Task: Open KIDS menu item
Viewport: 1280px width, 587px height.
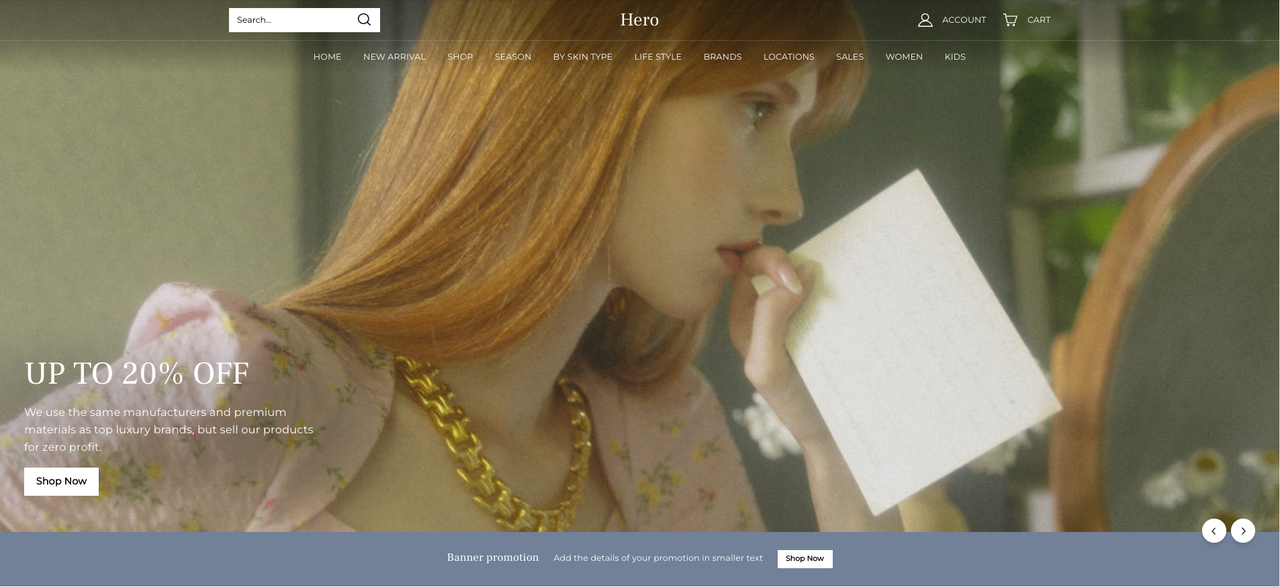Action: [x=955, y=57]
